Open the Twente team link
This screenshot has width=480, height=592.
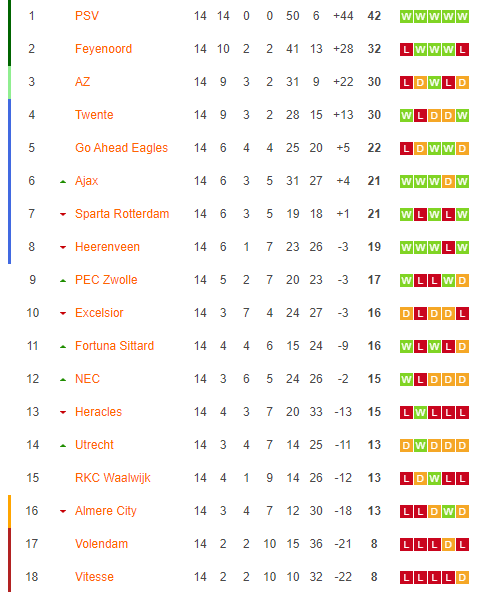pyautogui.click(x=94, y=115)
